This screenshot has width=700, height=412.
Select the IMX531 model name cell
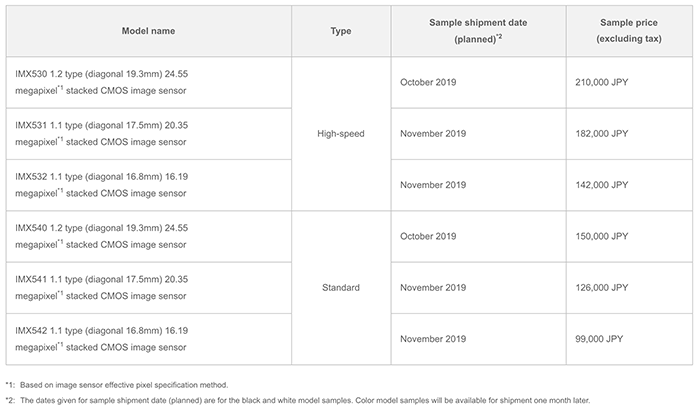click(149, 133)
